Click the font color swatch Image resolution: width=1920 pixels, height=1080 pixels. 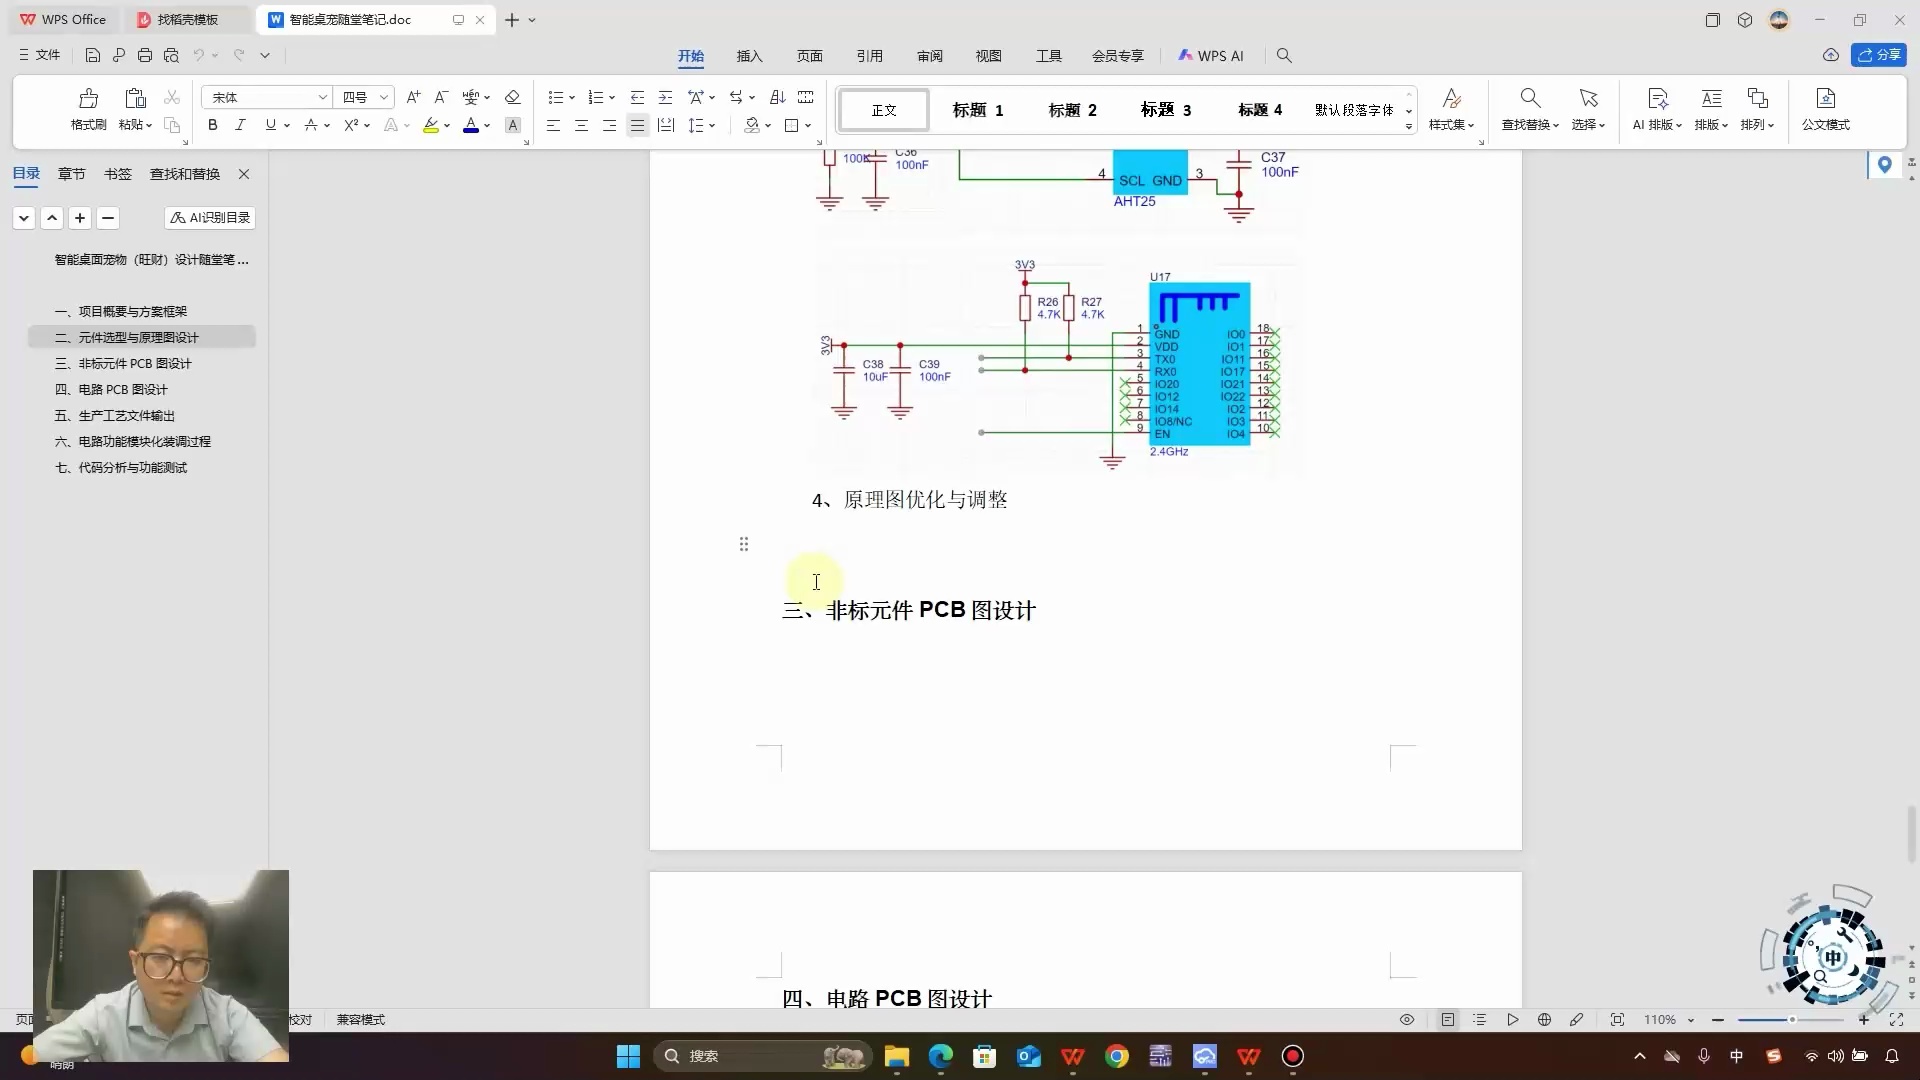tap(470, 125)
